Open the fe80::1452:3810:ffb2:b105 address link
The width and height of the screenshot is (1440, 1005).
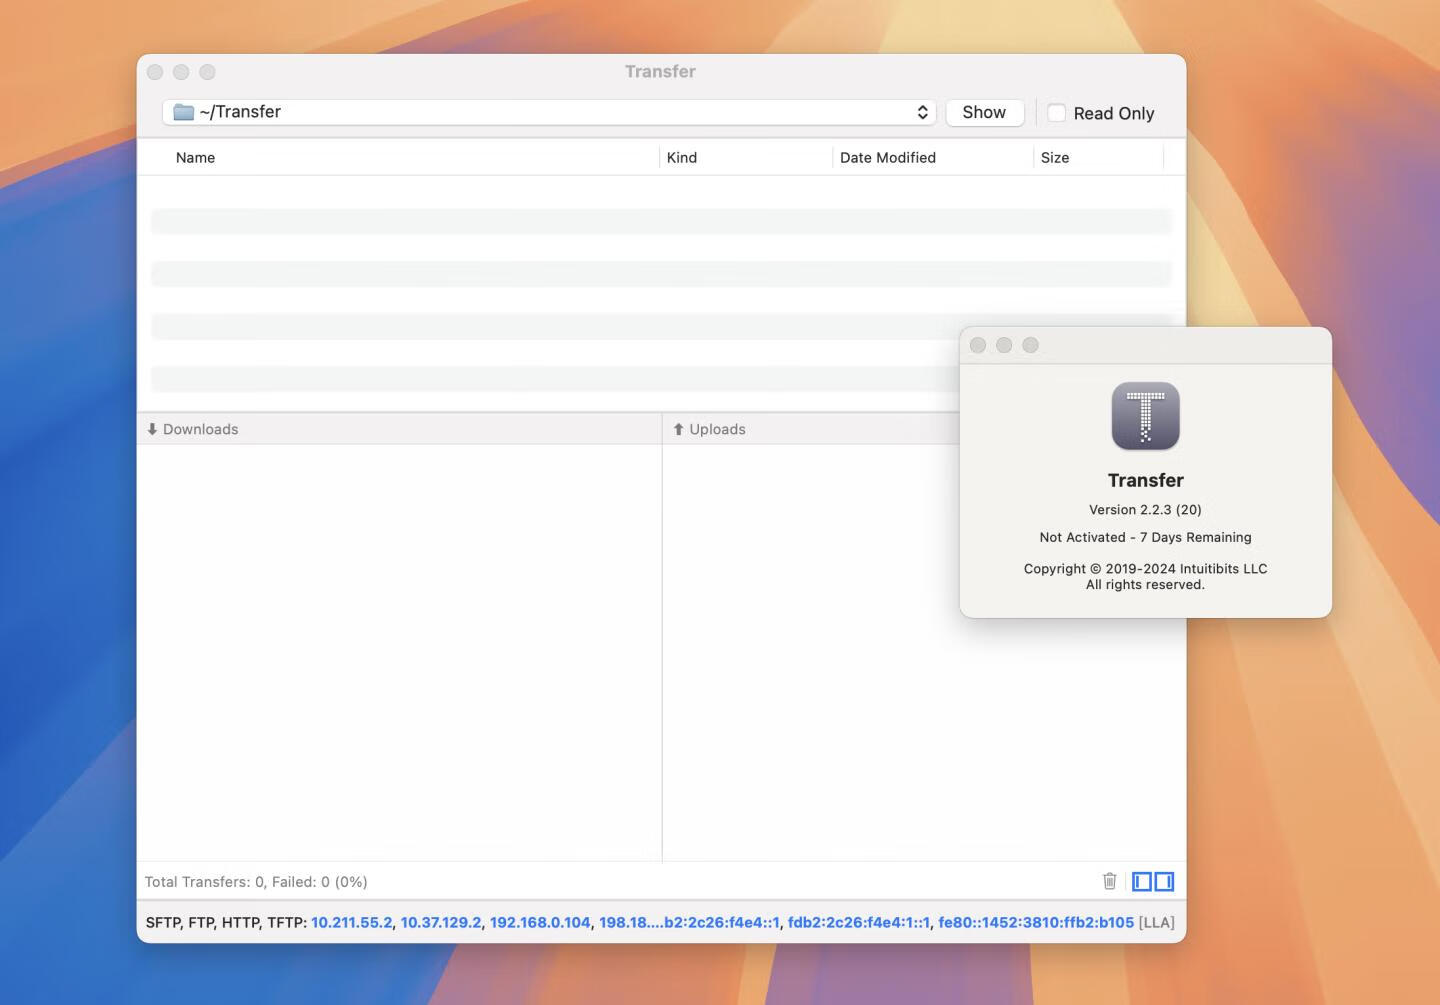coord(1036,922)
